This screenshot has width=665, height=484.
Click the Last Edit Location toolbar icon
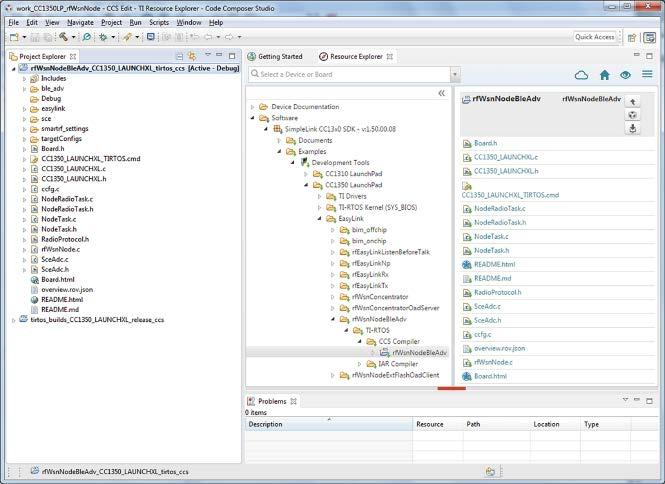click(195, 37)
